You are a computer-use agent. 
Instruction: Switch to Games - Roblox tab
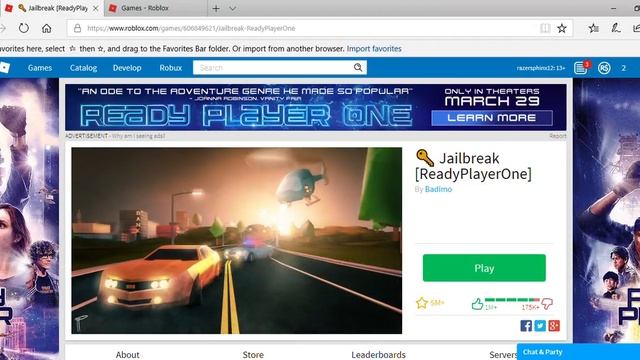pos(156,8)
